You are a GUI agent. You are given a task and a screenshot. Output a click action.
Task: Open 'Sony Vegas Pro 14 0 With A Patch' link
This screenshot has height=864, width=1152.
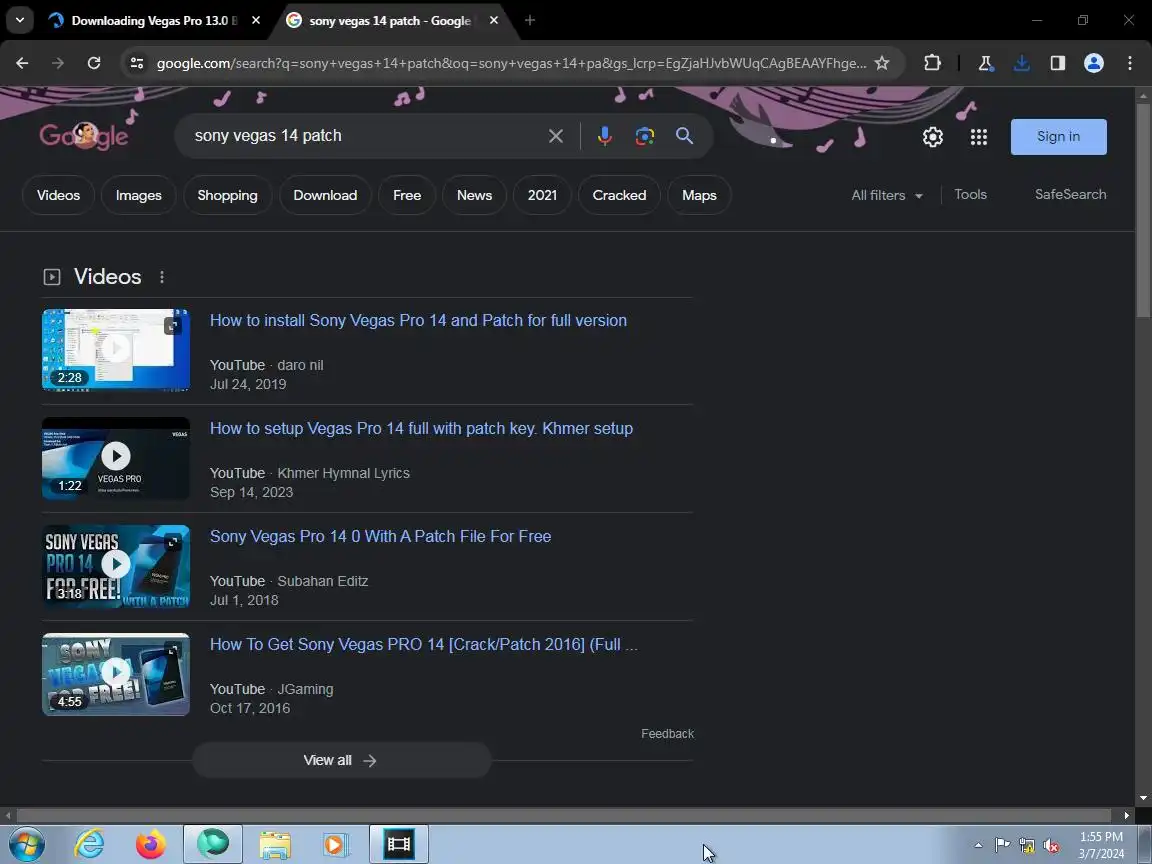pos(381,536)
